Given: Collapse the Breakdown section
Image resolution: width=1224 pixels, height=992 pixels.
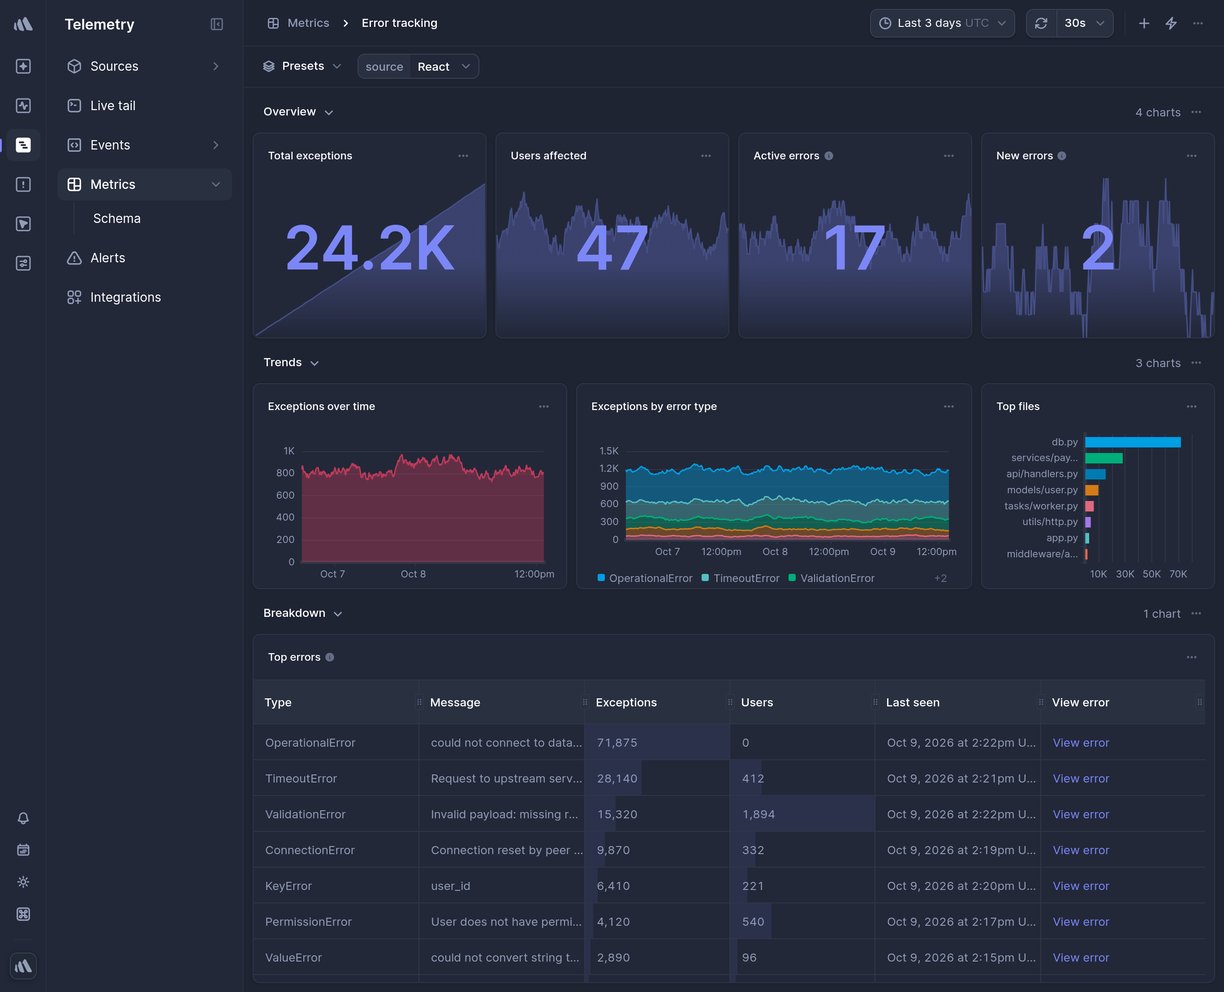Looking at the screenshot, I should [x=303, y=613].
